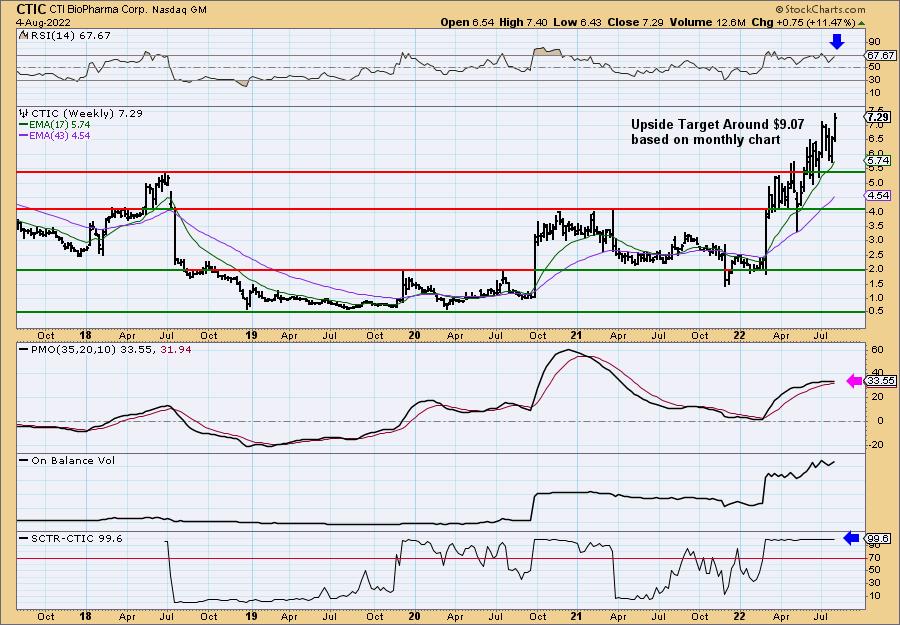Click the bar-chart icon before CTIC (Weekly)

coord(23,113)
